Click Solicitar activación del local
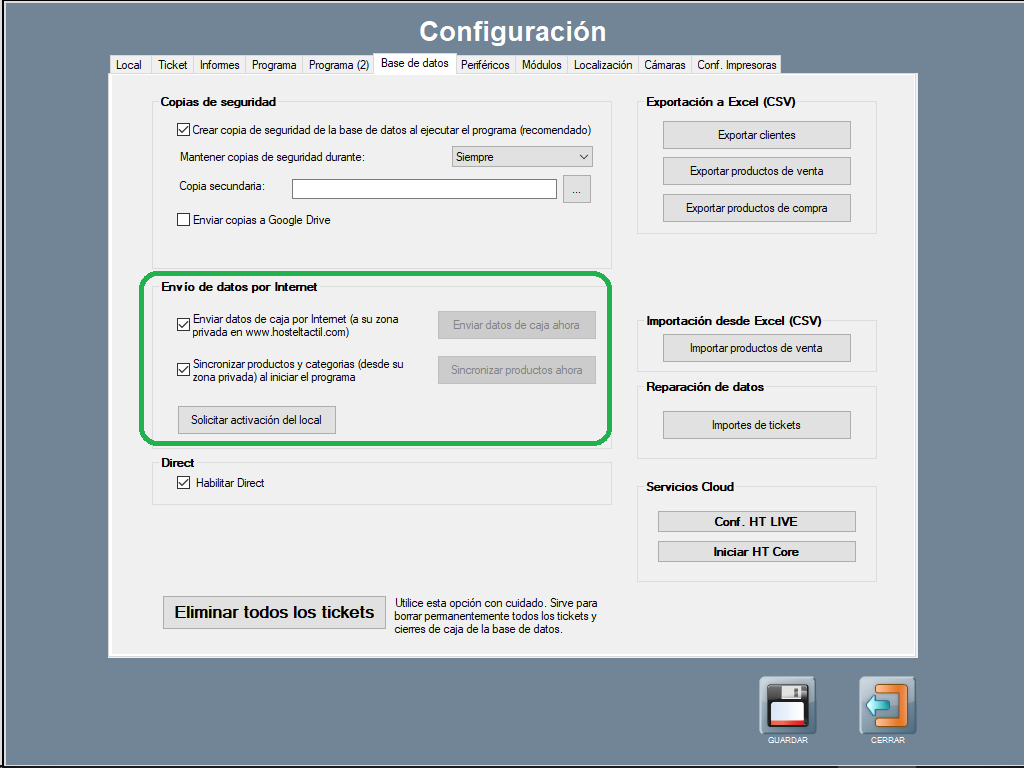Viewport: 1024px width, 768px height. point(256,420)
